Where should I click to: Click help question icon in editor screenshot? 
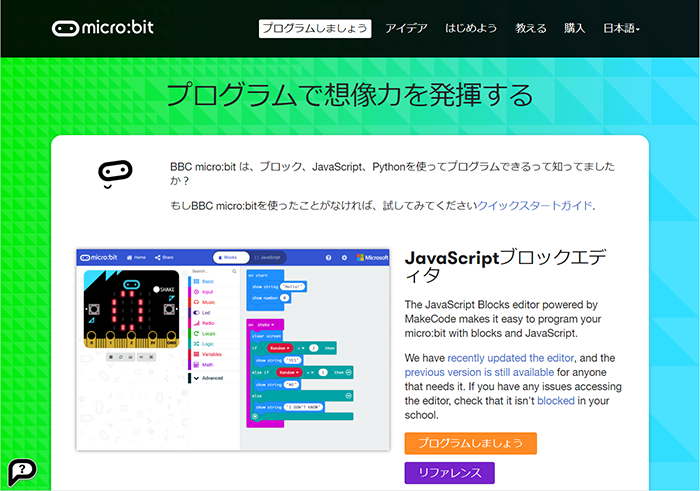[329, 258]
